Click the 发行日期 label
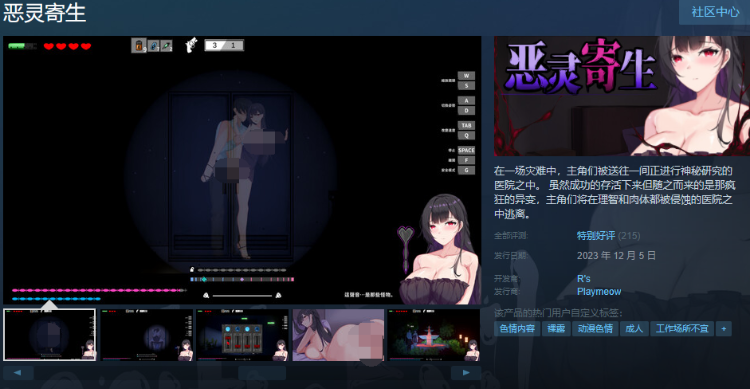 point(511,256)
